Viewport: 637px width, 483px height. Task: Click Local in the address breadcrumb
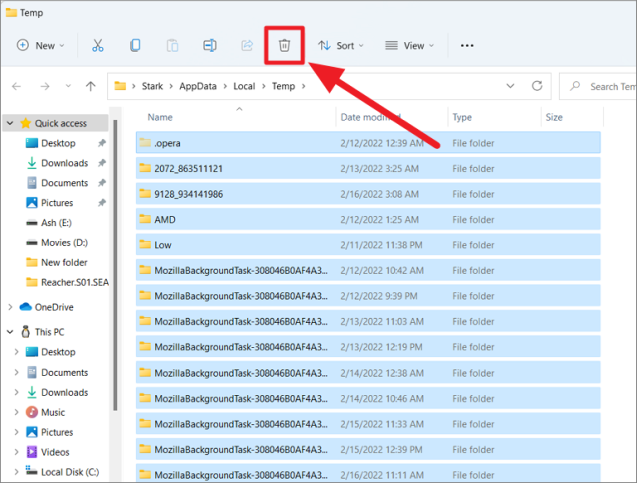245,86
